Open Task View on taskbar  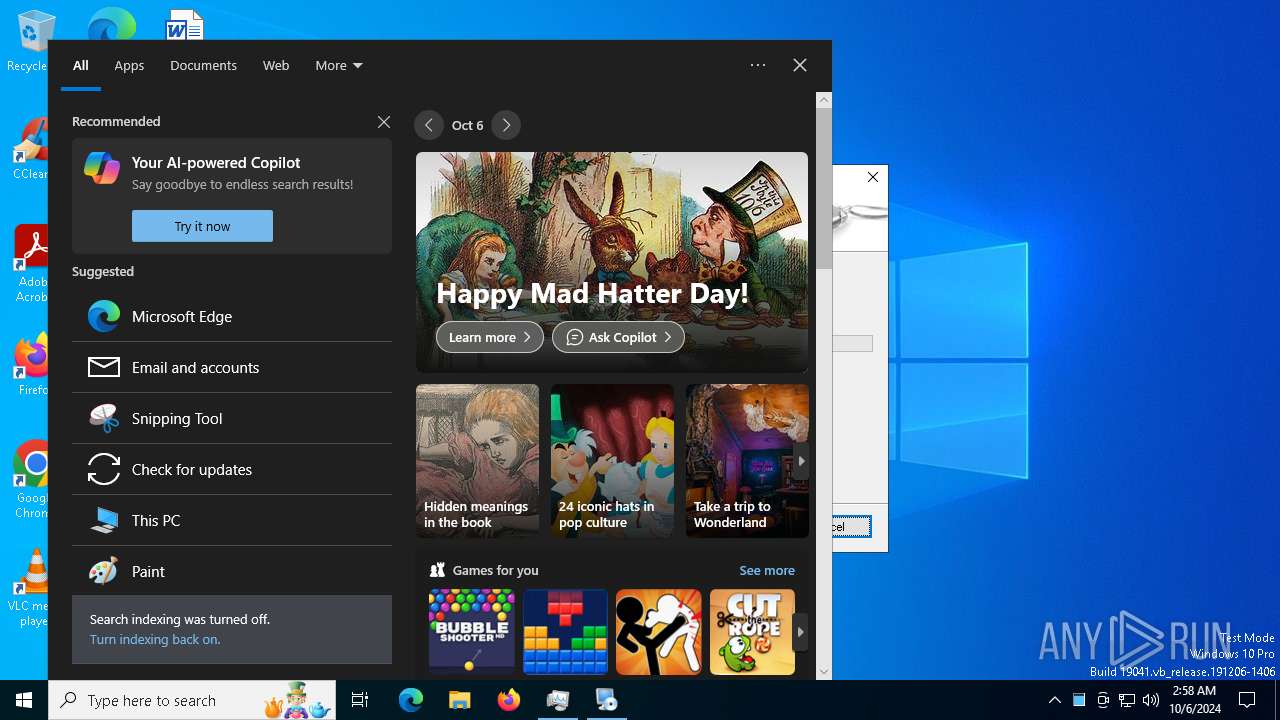point(360,700)
